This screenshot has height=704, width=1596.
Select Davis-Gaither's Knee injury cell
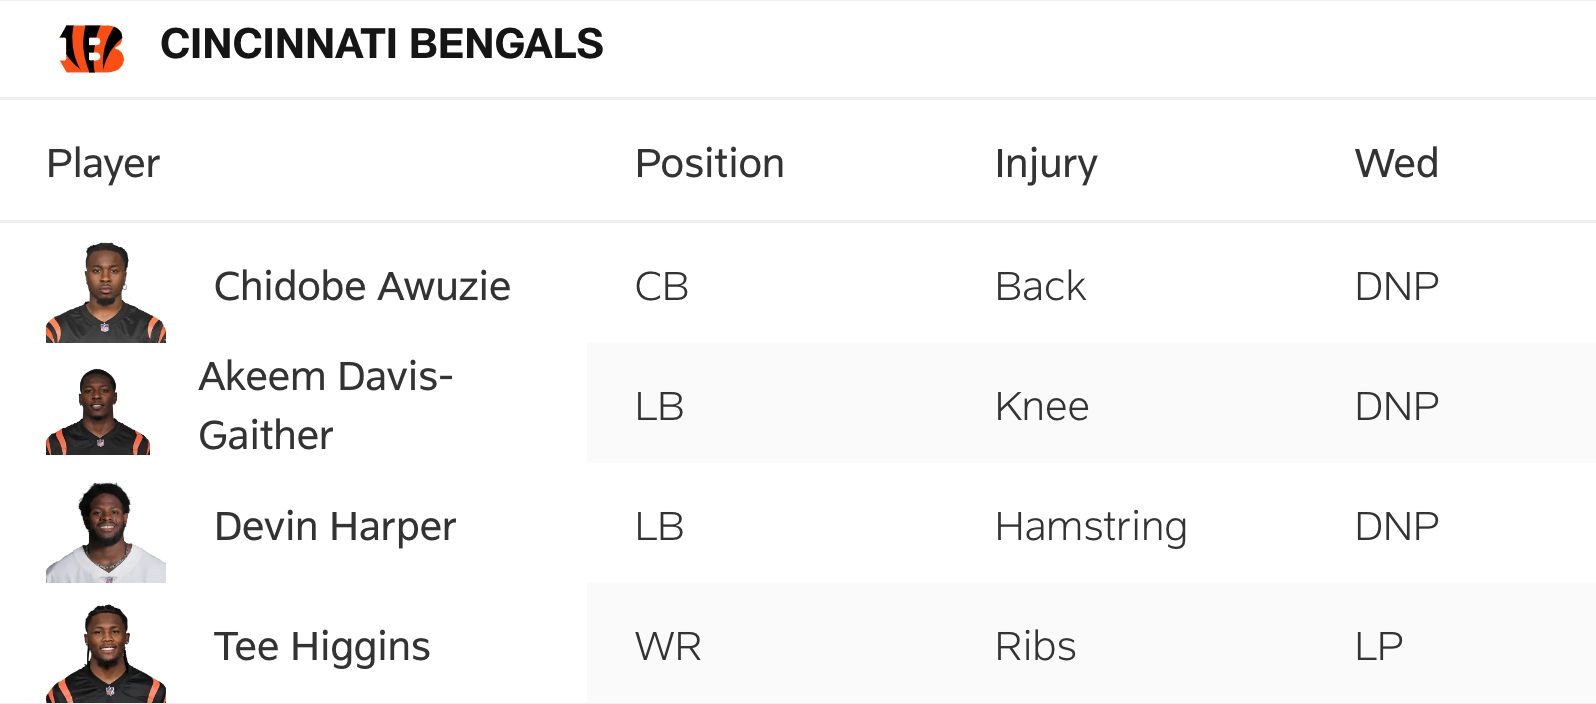[x=1041, y=407]
